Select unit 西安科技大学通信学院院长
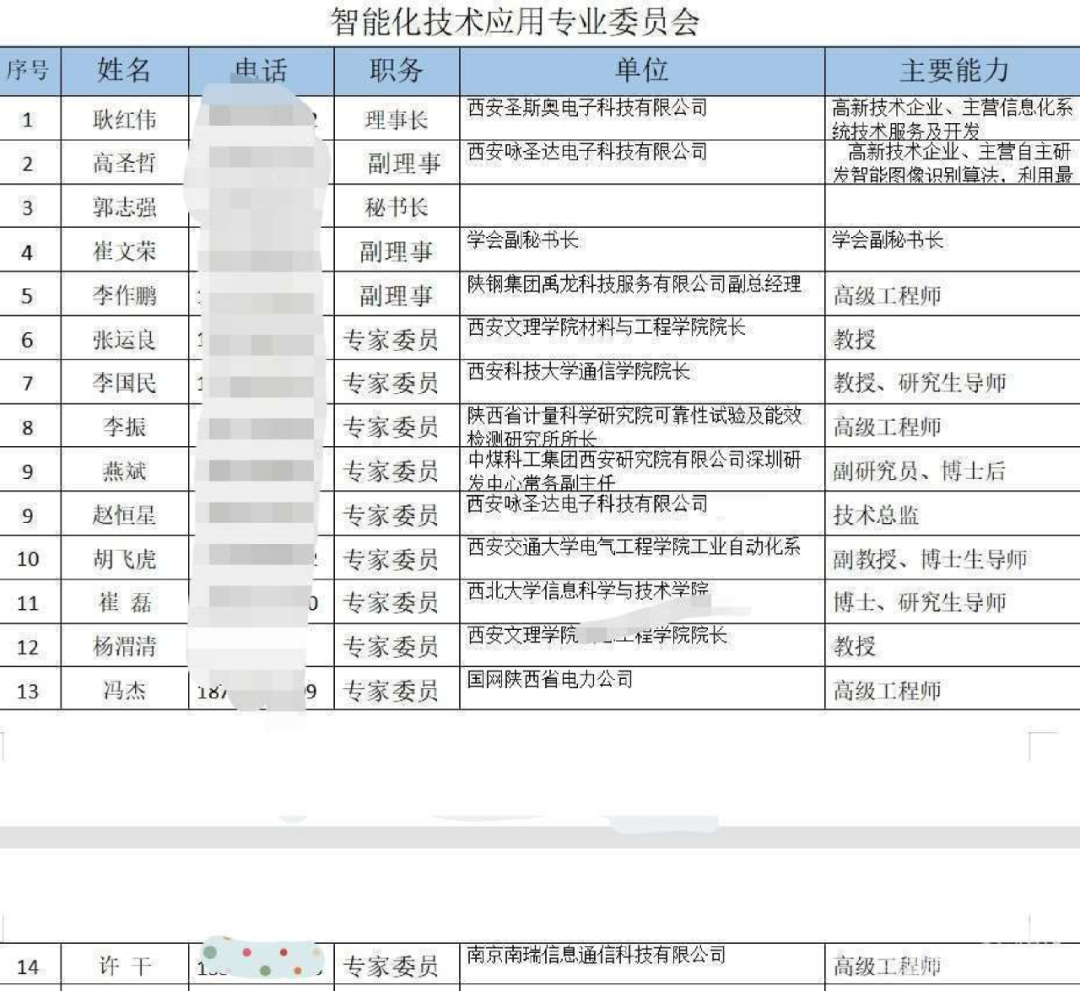This screenshot has width=1080, height=991. click(579, 371)
